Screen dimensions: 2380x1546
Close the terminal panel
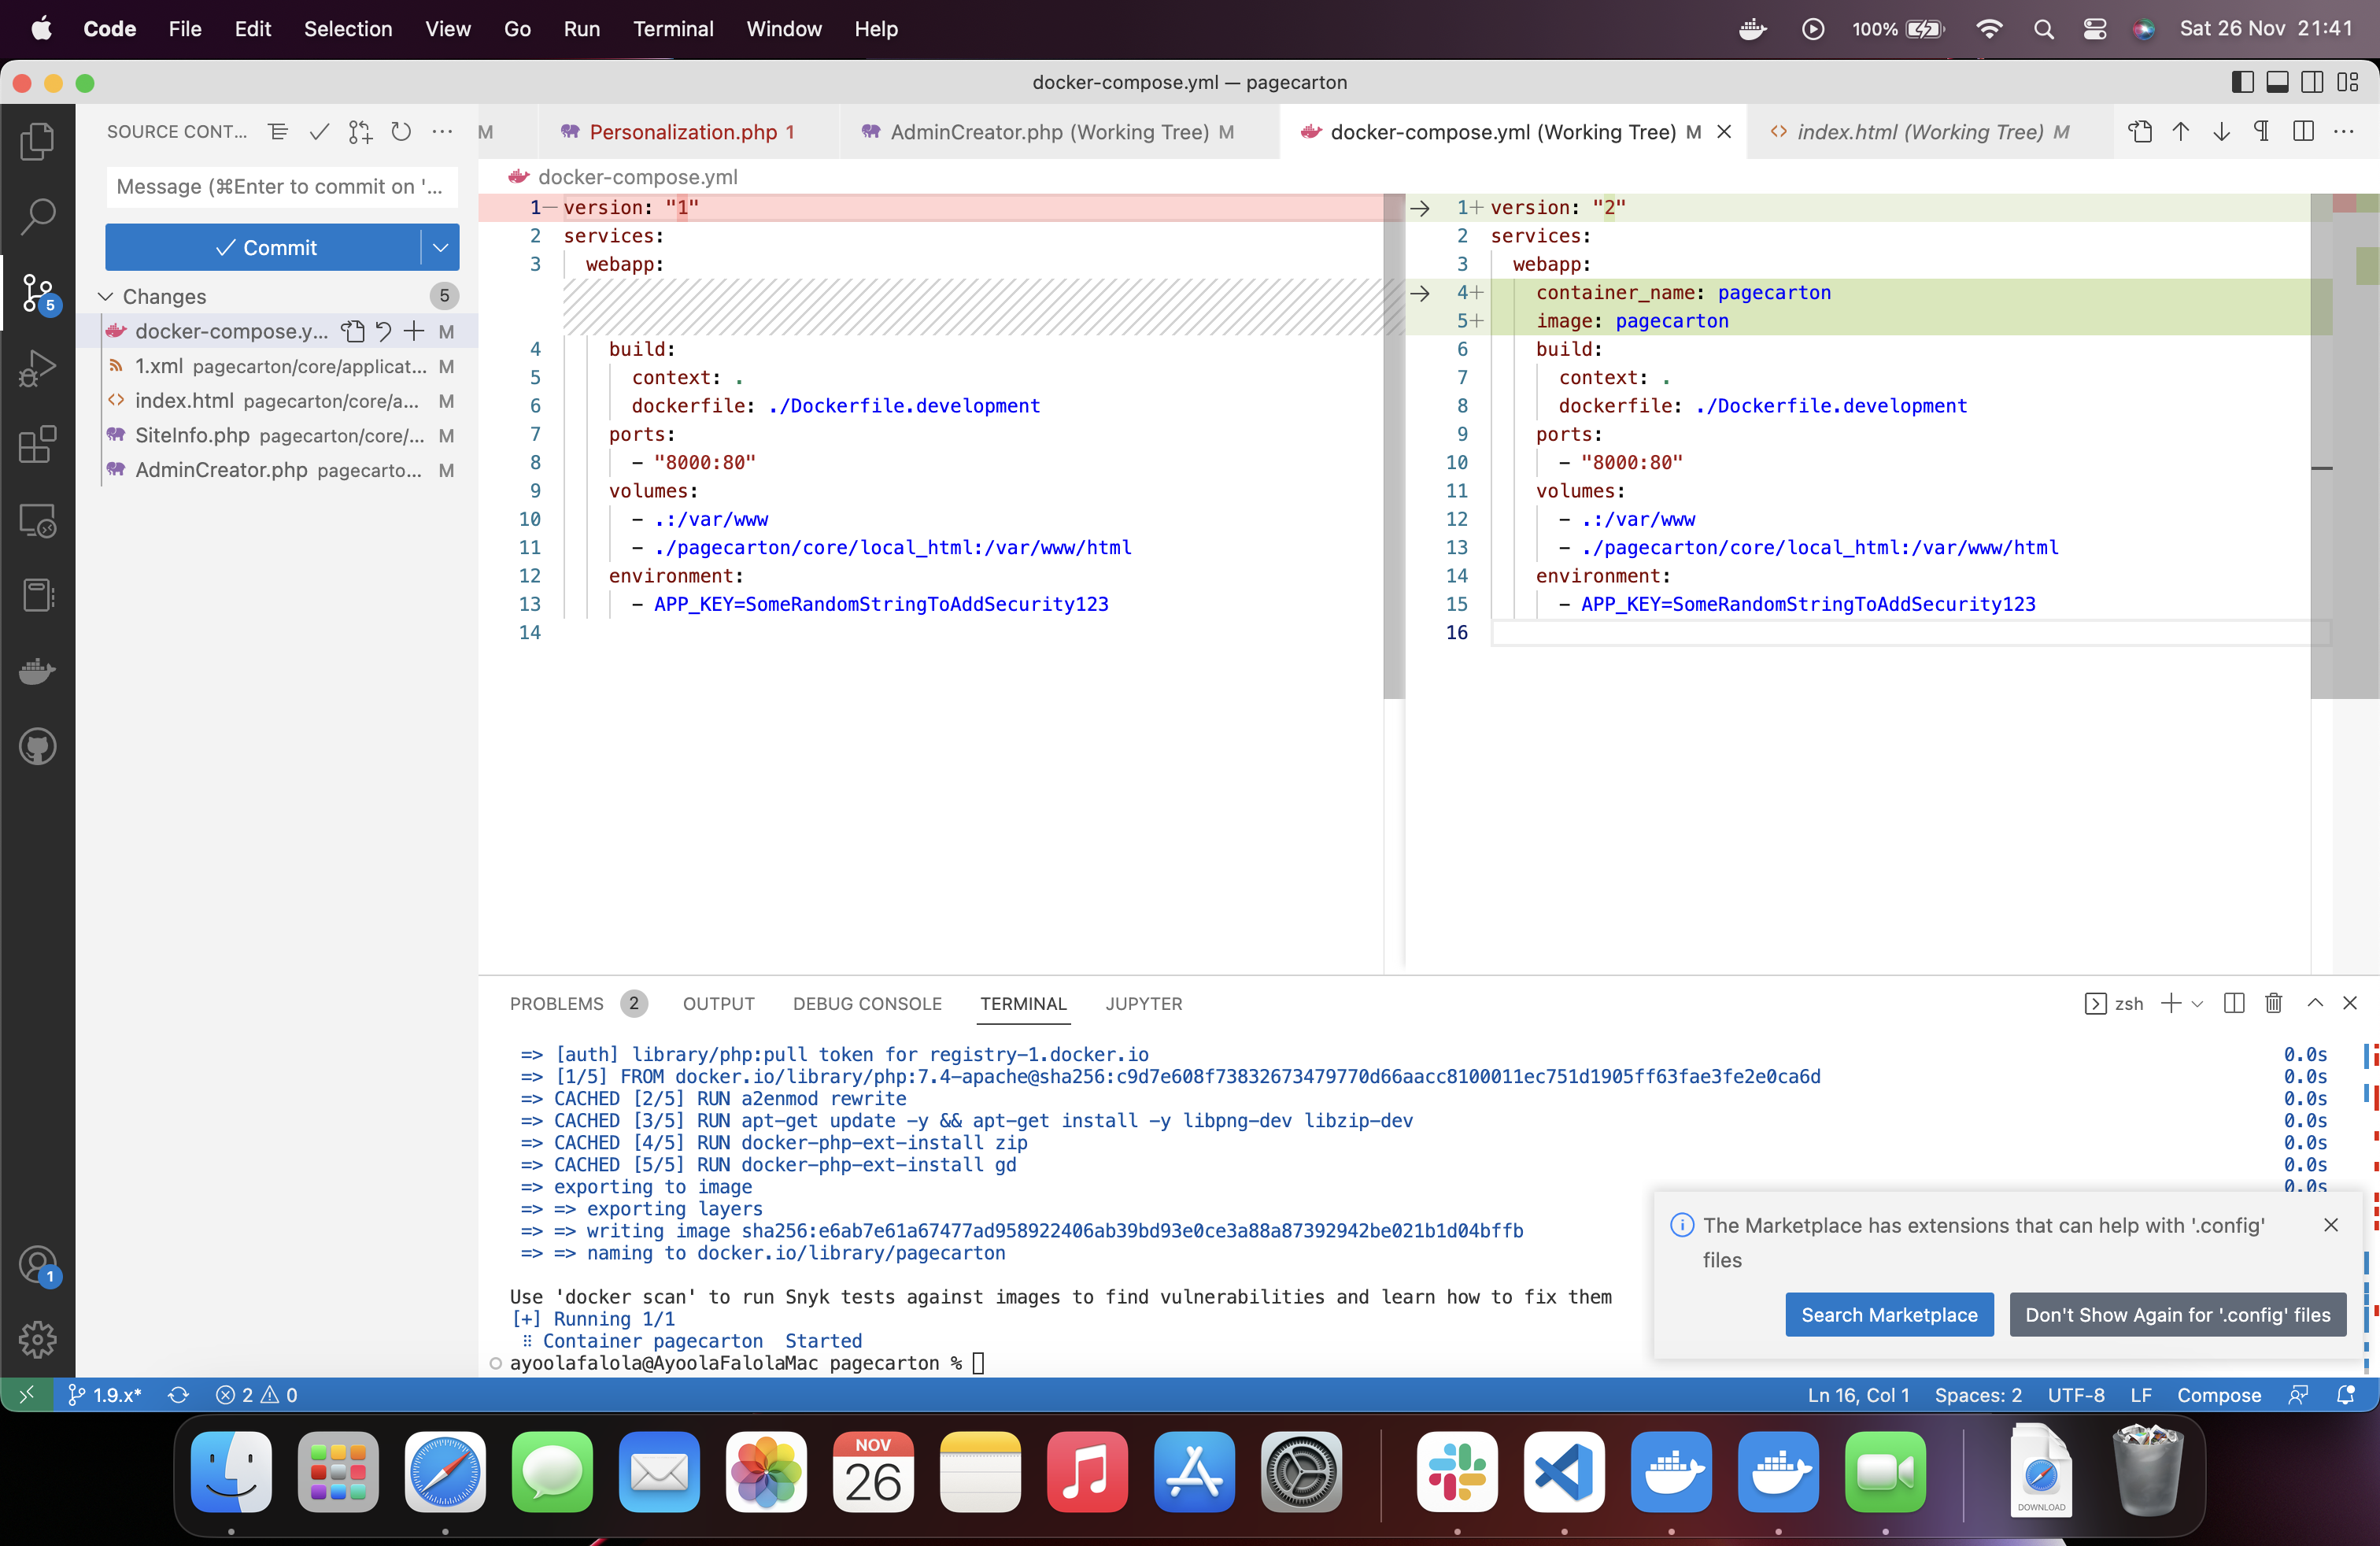coord(2351,1003)
